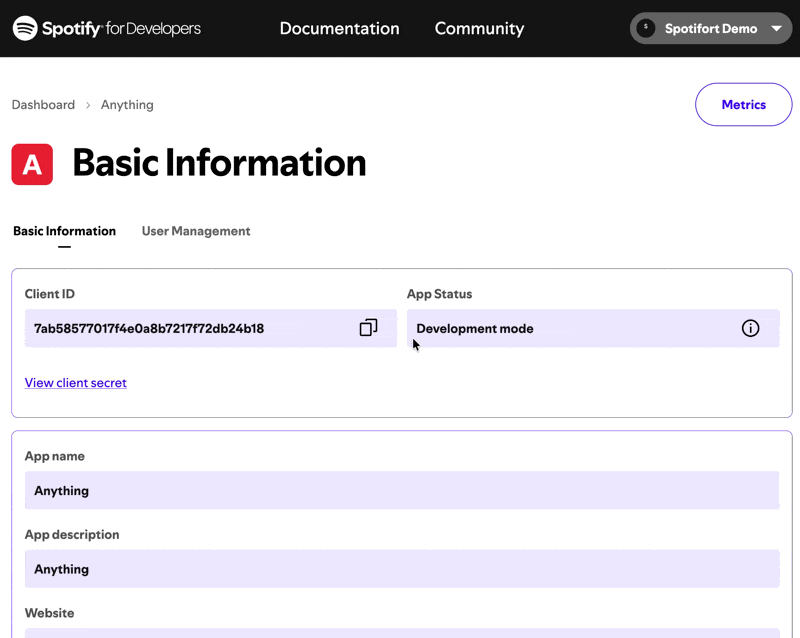View client secret
The height and width of the screenshot is (638, 800).
point(75,383)
